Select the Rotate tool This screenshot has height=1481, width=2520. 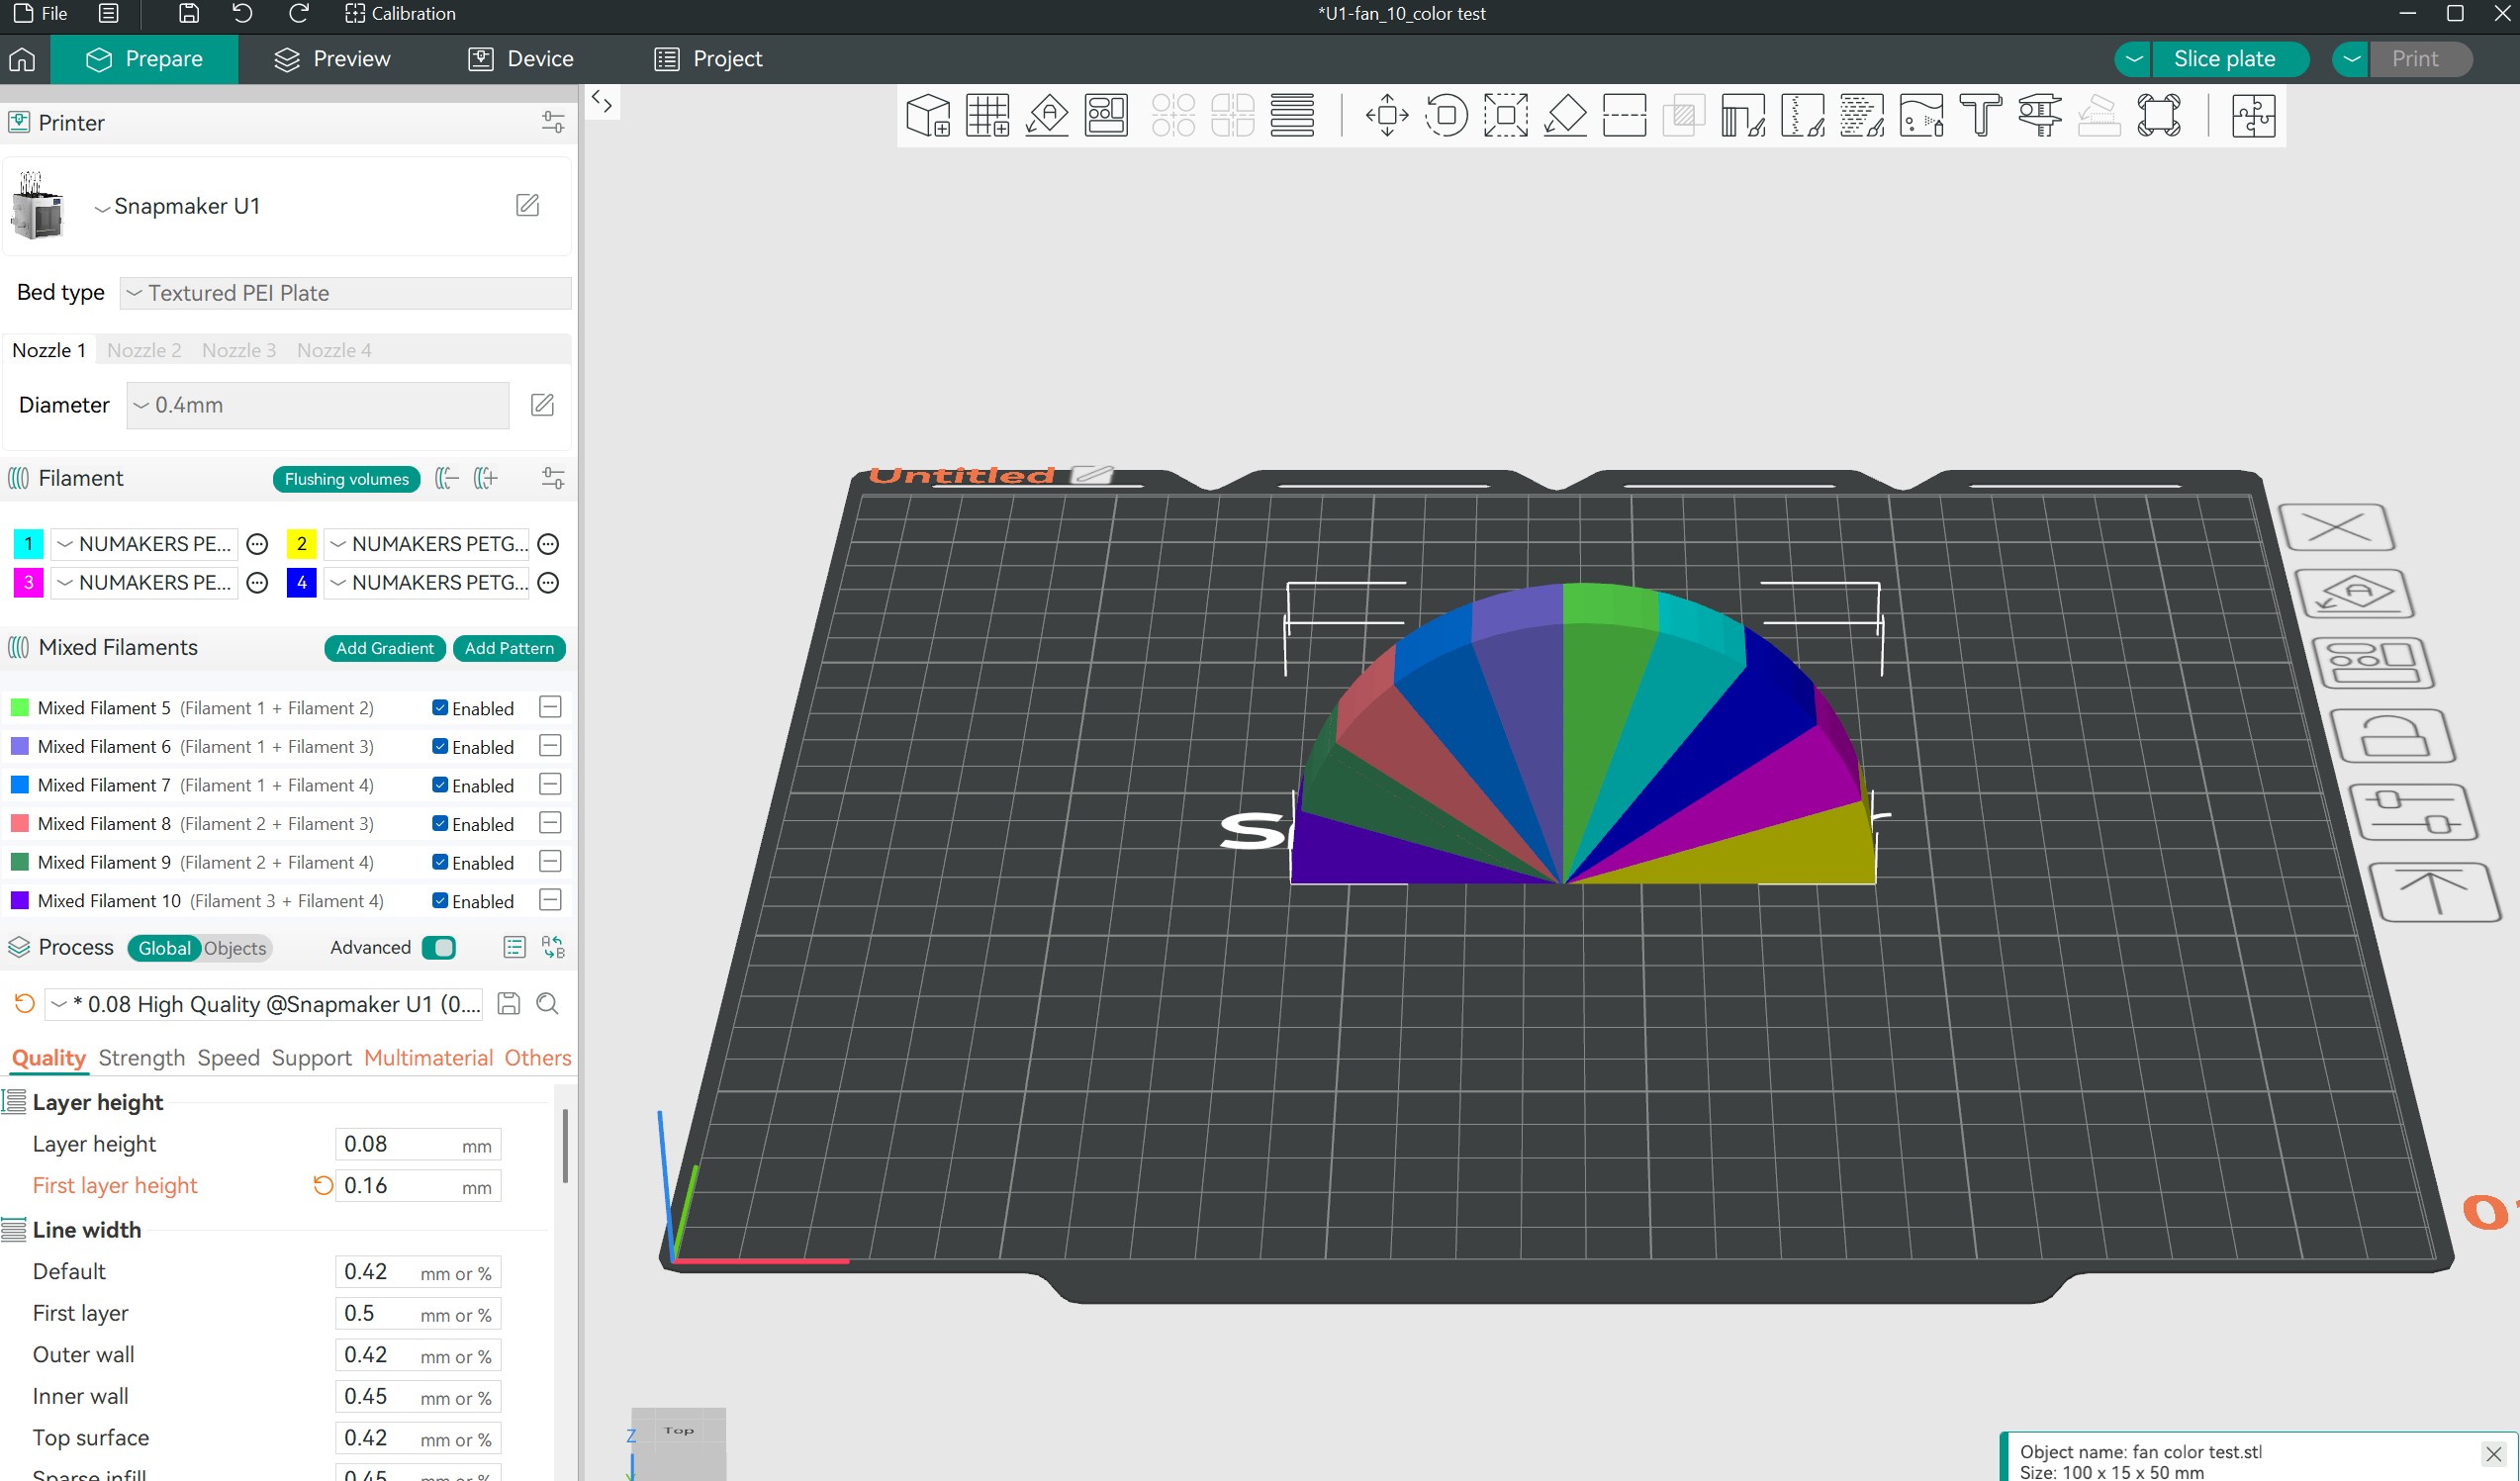(x=1446, y=115)
